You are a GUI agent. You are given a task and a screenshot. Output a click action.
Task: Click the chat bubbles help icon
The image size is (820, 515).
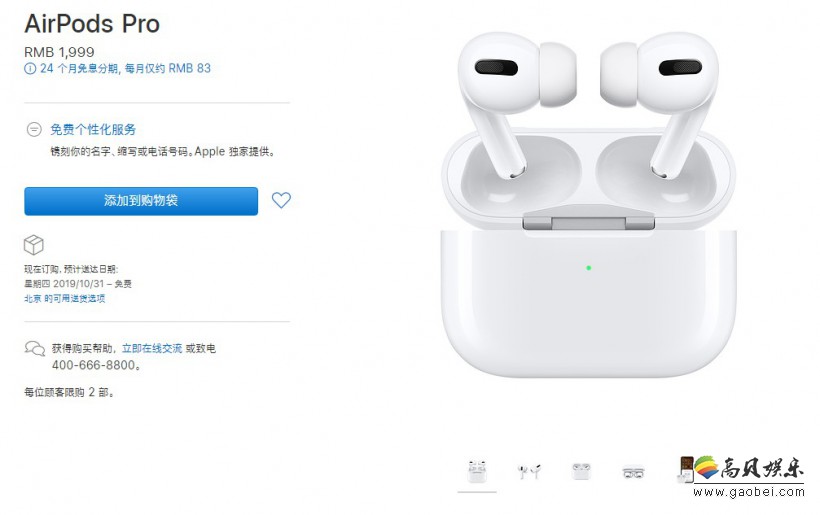coord(35,348)
